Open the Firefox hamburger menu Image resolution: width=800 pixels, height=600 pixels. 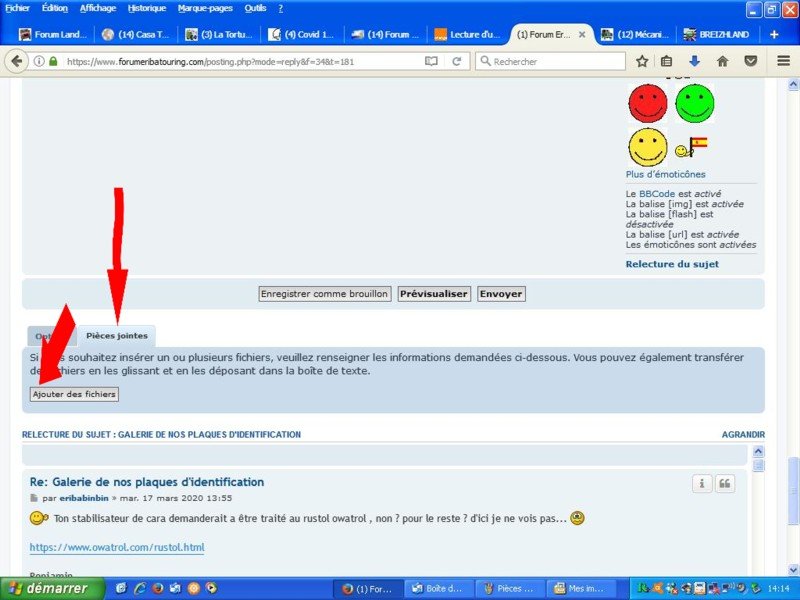(x=783, y=61)
